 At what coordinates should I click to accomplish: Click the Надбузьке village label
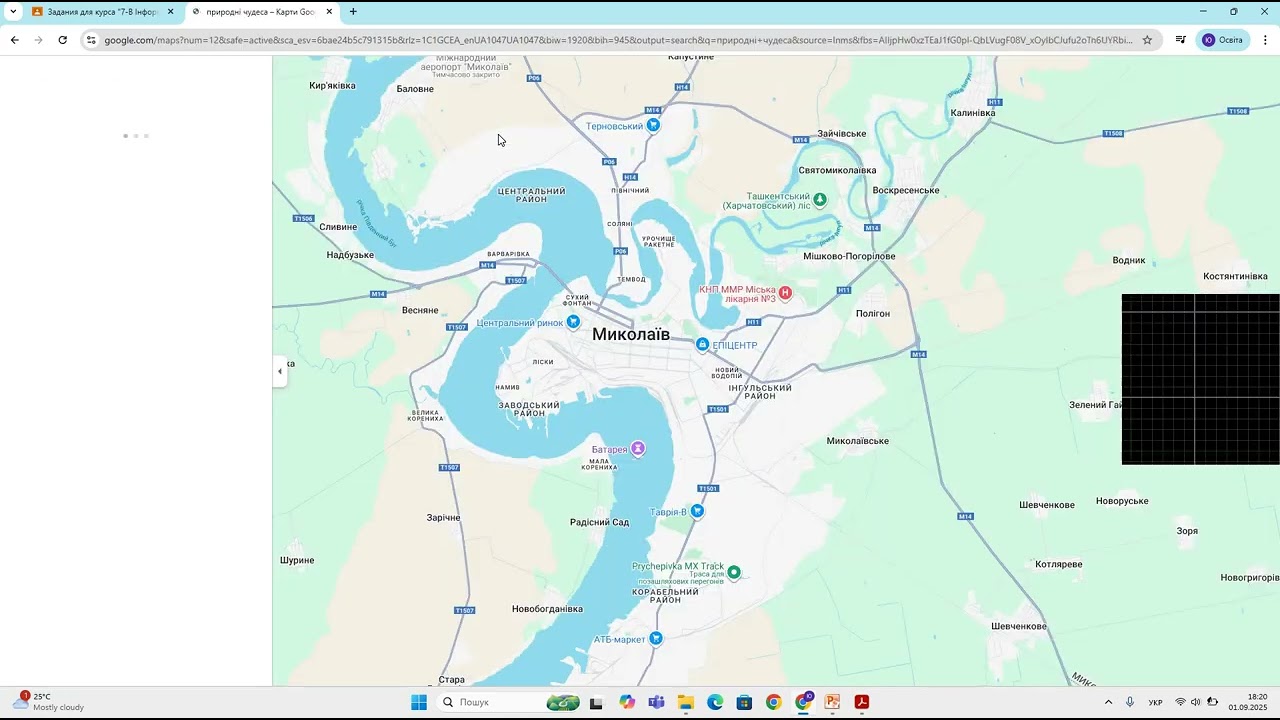pyautogui.click(x=350, y=255)
